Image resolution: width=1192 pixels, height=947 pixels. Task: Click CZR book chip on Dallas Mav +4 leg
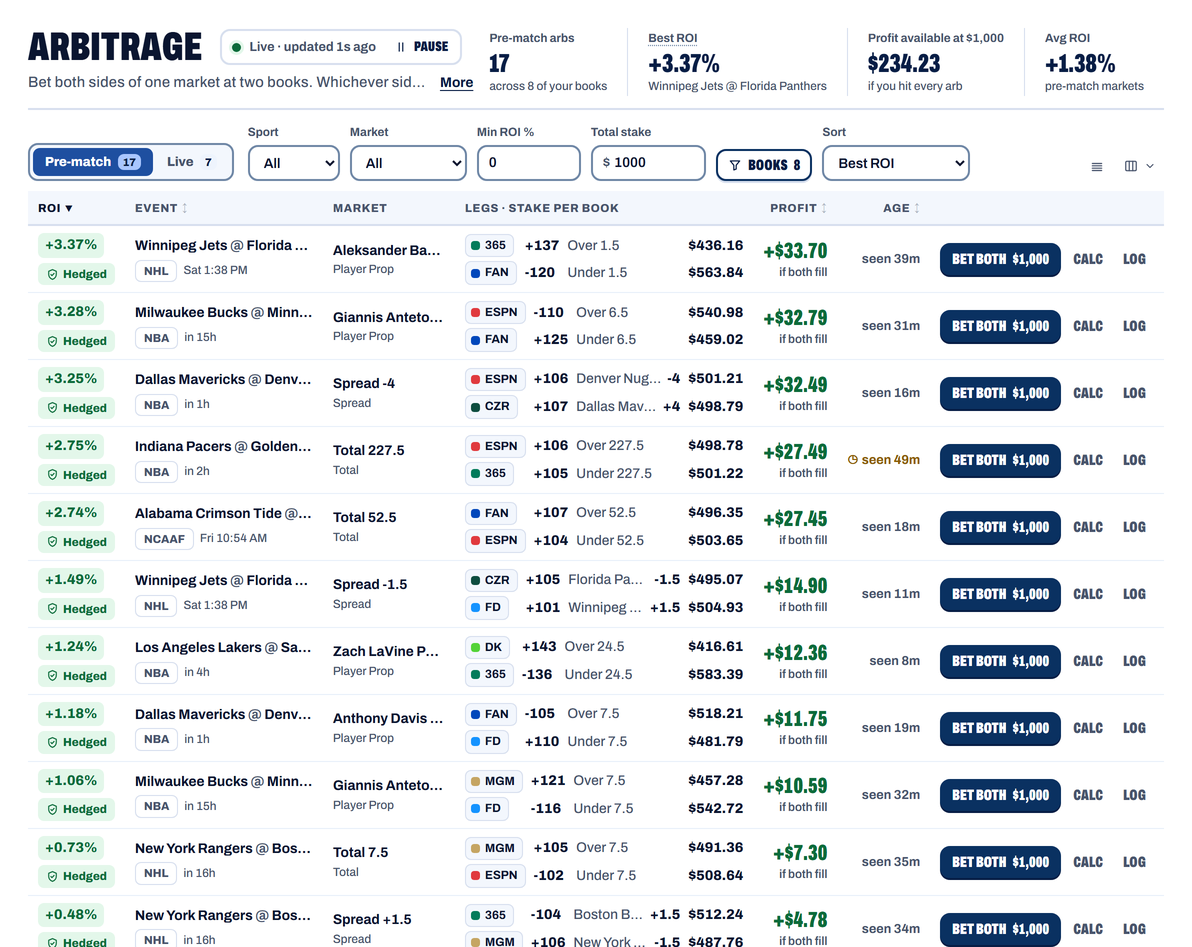coord(490,407)
